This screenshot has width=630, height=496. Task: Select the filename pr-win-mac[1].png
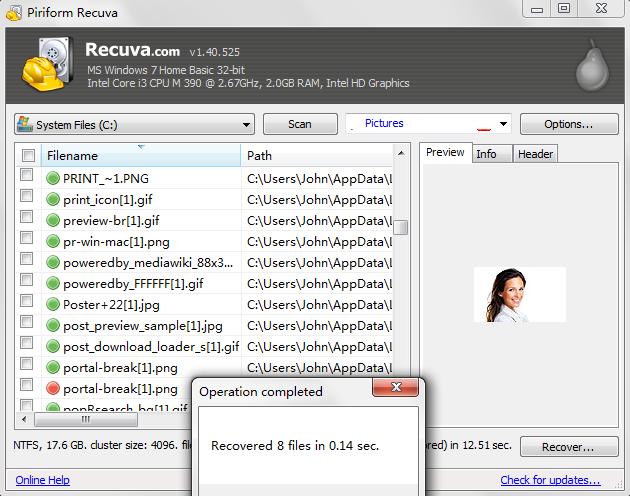tap(116, 242)
